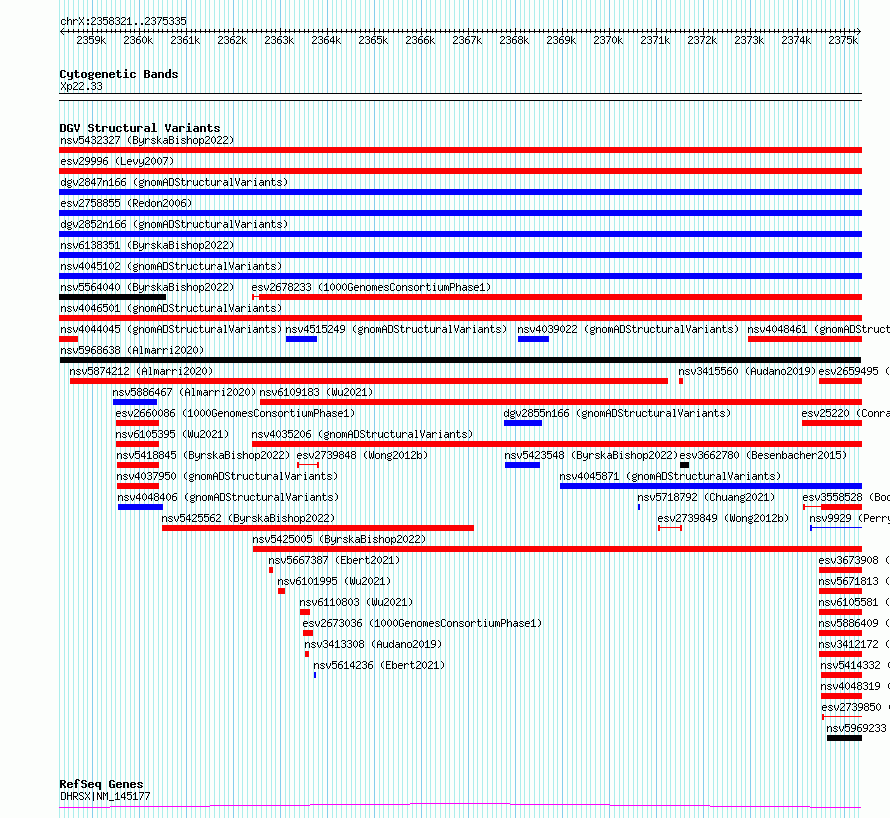Click esv25220 variant label
The height and width of the screenshot is (818, 890).
coord(845,413)
